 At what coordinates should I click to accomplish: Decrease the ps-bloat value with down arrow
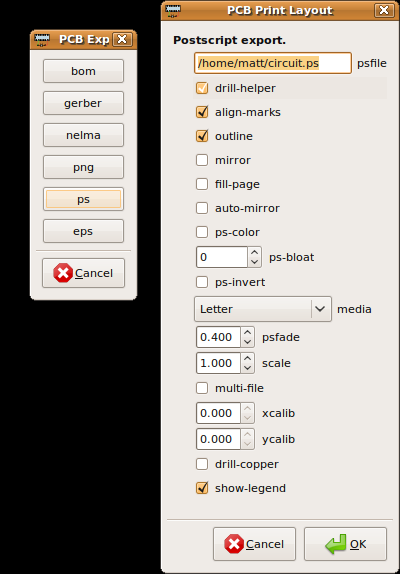point(254,262)
